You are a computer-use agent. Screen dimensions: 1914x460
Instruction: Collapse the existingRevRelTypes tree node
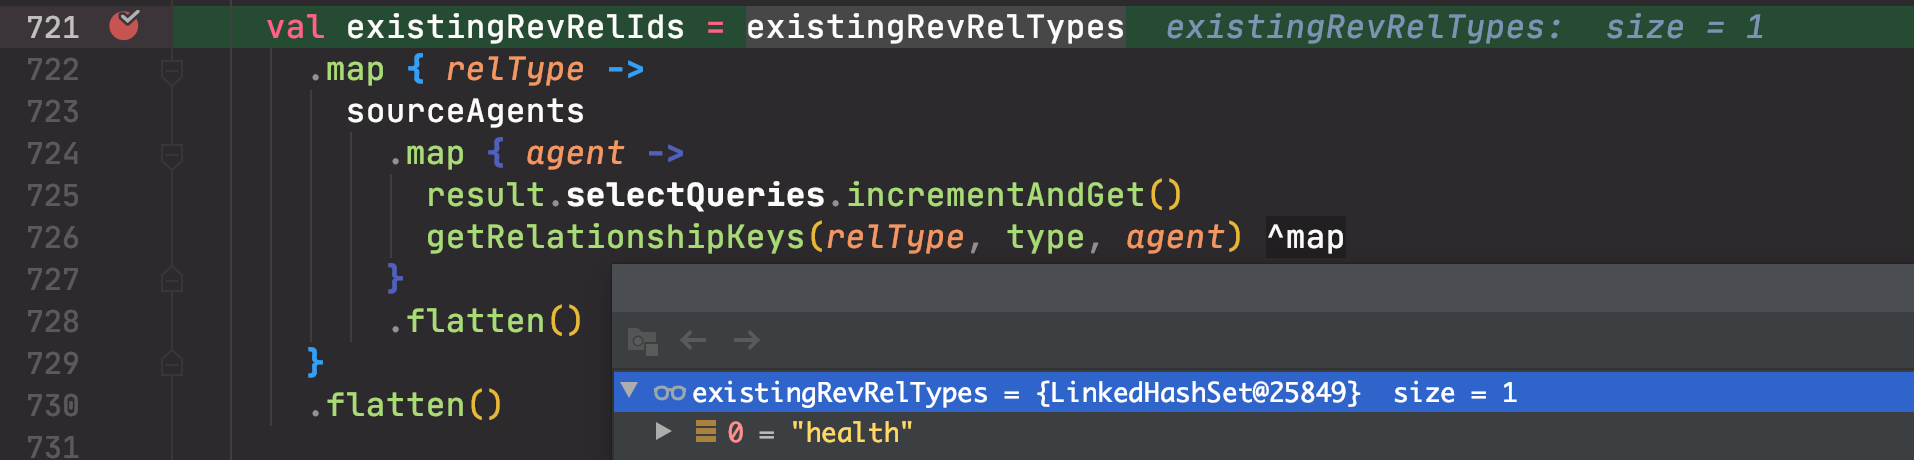click(629, 390)
